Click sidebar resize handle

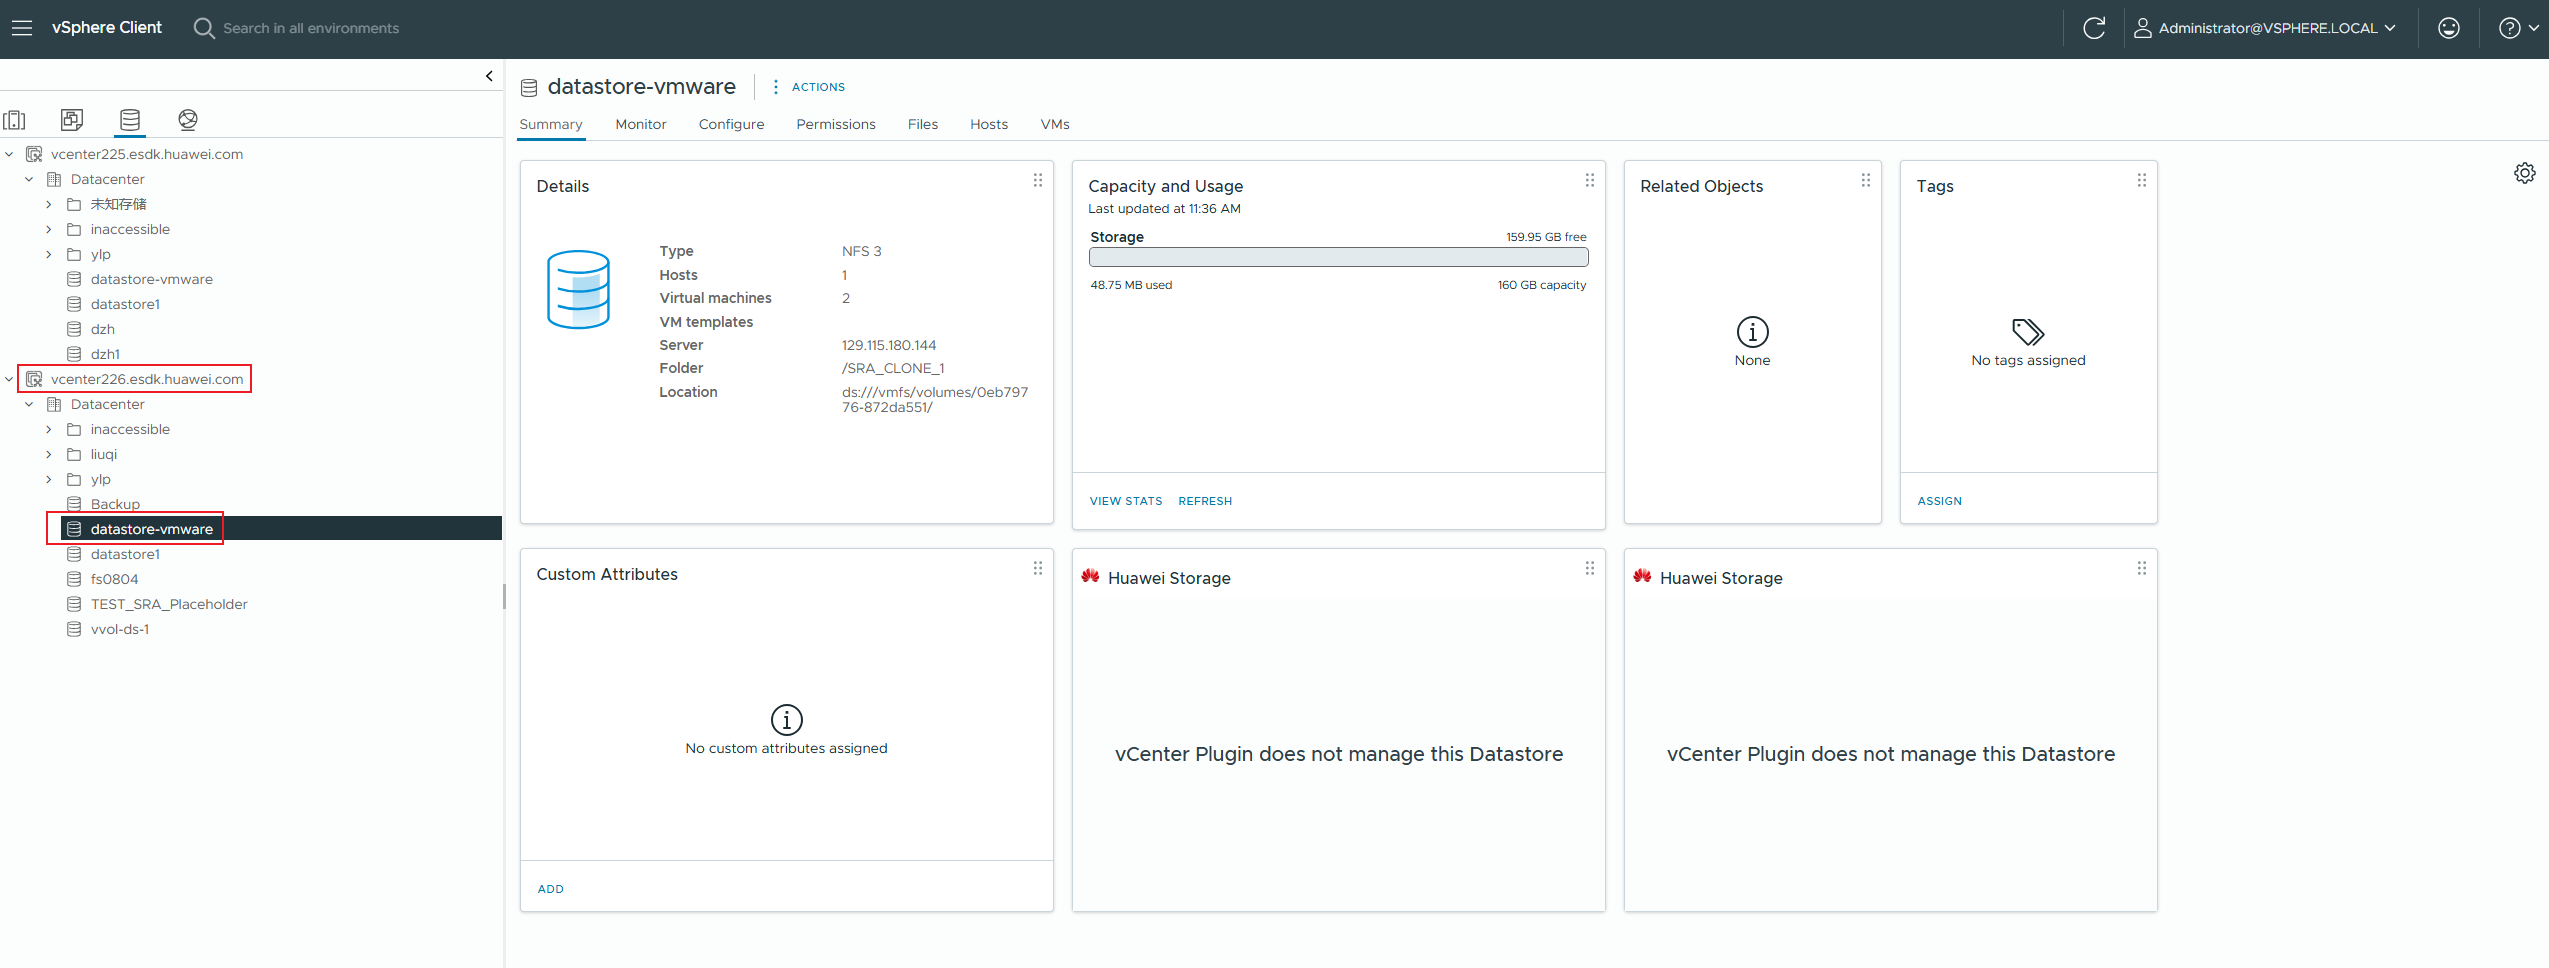tap(504, 597)
